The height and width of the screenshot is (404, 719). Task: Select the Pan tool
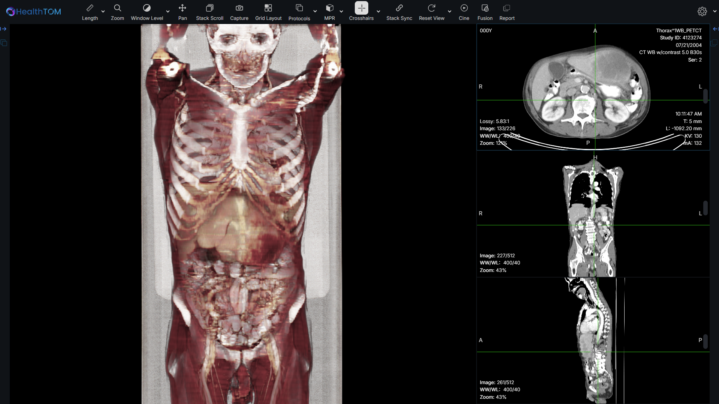(182, 11)
